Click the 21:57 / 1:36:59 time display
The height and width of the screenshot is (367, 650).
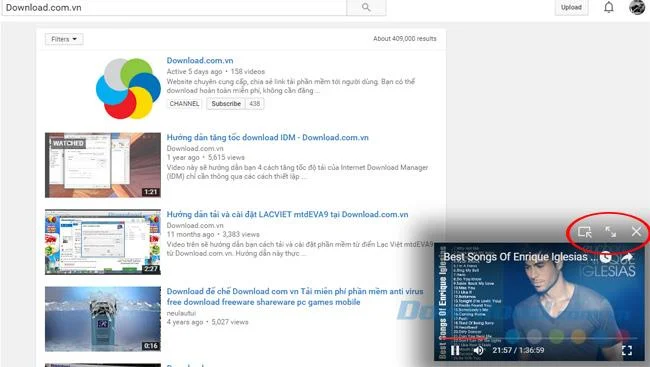click(x=518, y=350)
